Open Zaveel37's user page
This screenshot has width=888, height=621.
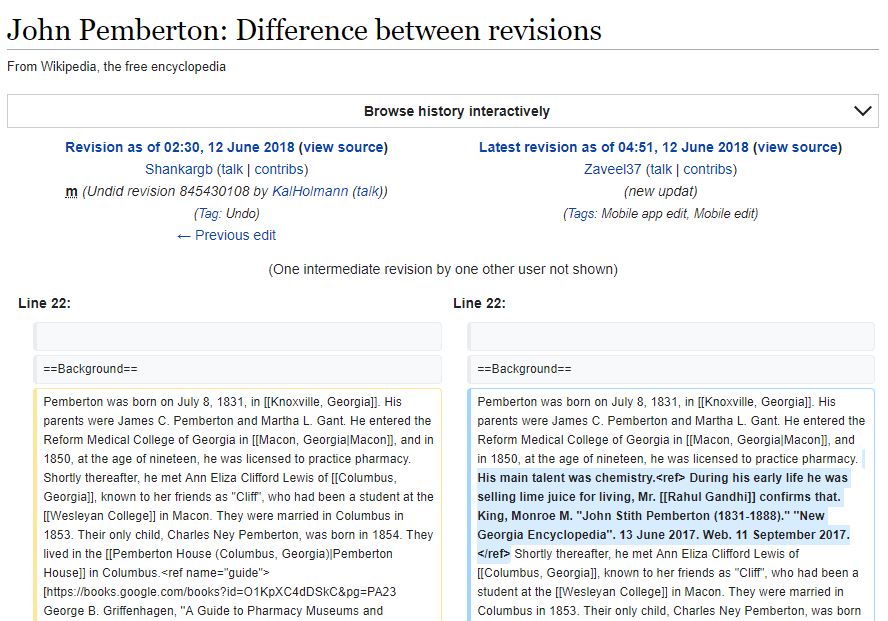(612, 169)
